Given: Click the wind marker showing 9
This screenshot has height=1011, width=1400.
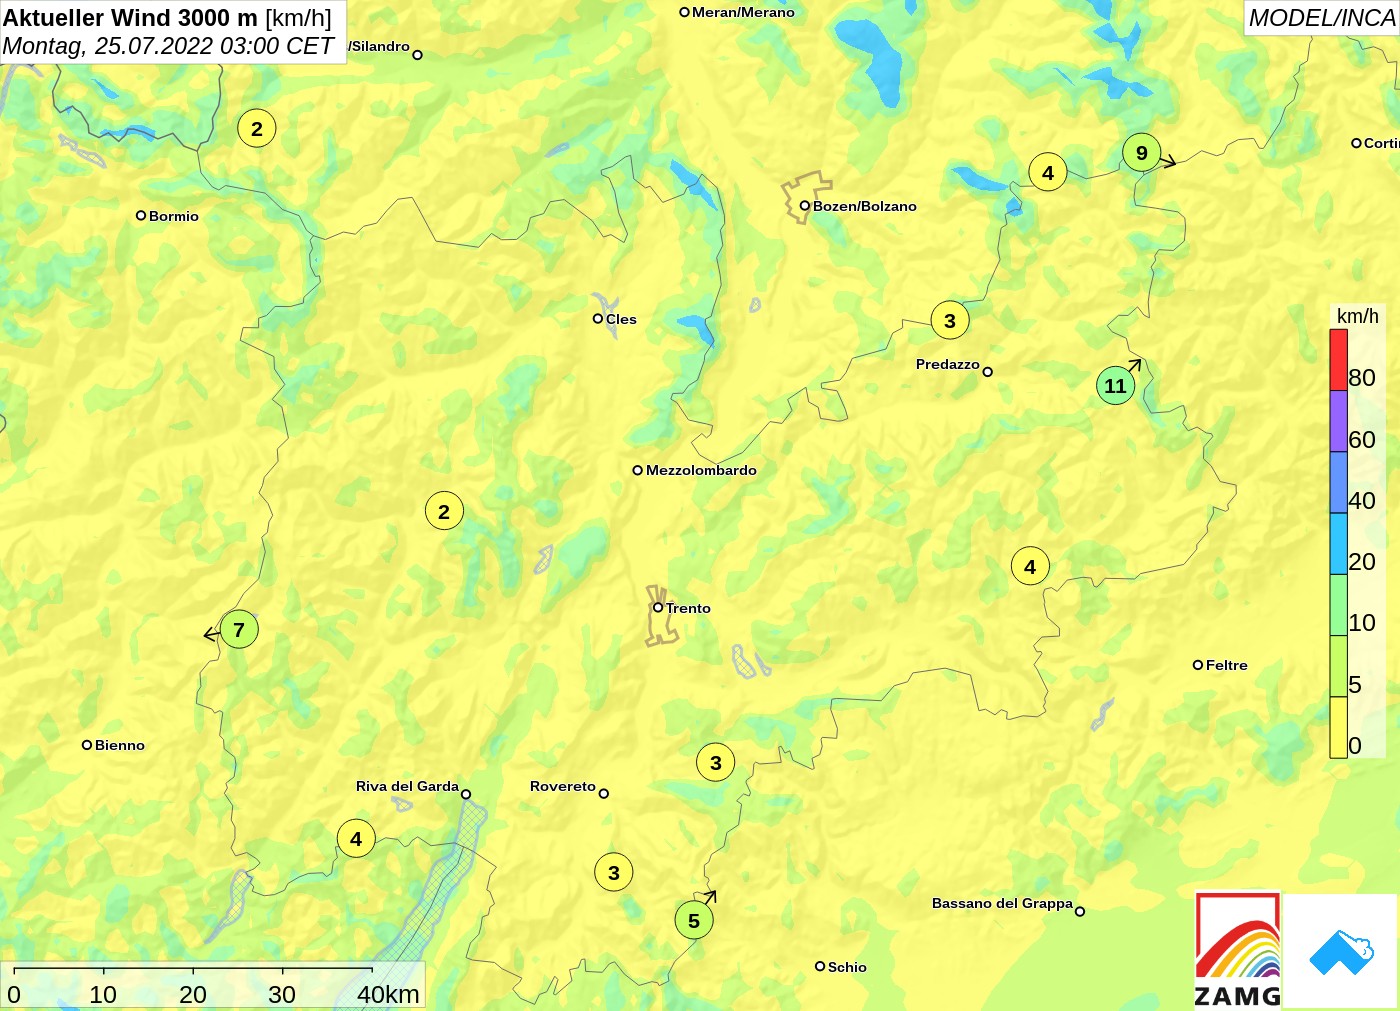Looking at the screenshot, I should tap(1141, 153).
